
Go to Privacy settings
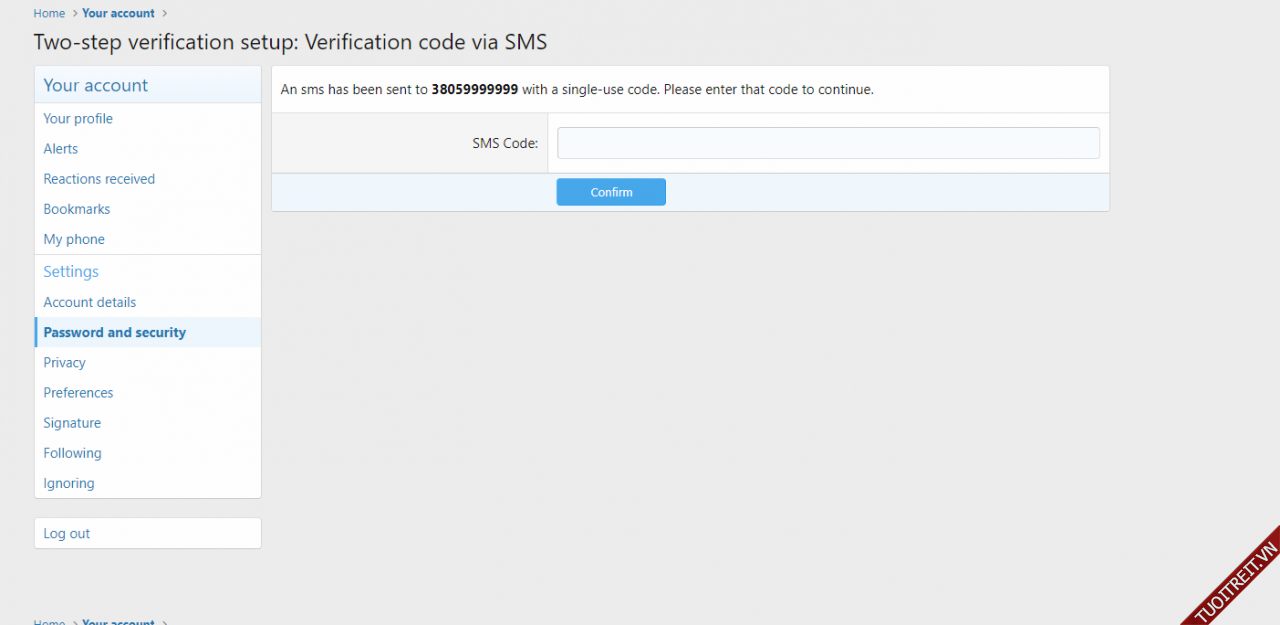[65, 362]
